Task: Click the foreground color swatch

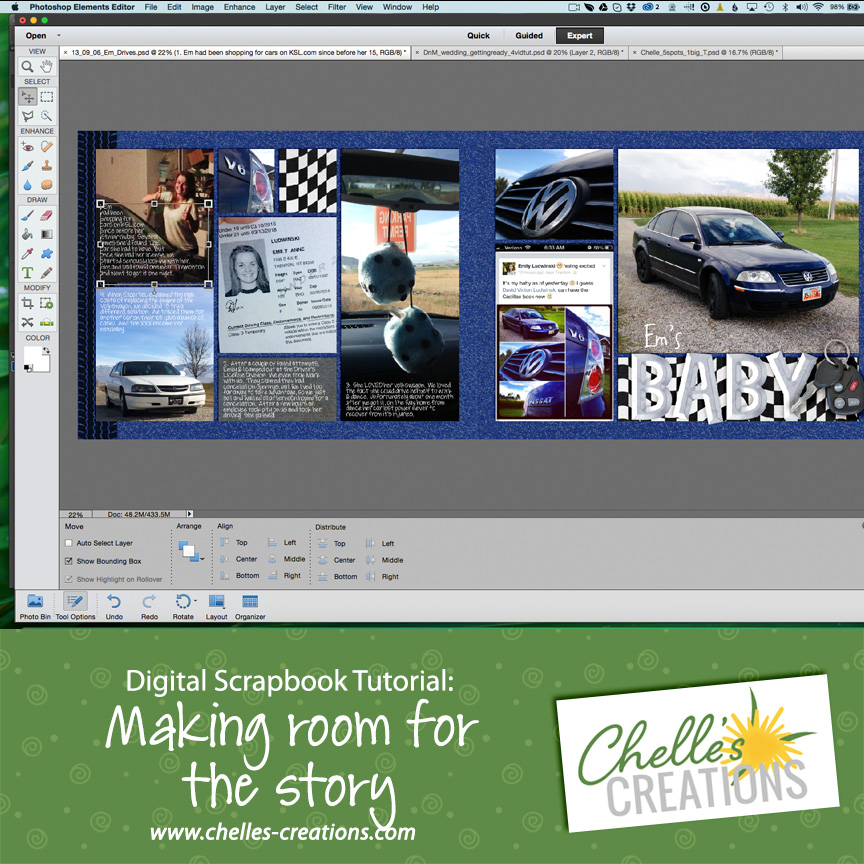Action: 33,354
